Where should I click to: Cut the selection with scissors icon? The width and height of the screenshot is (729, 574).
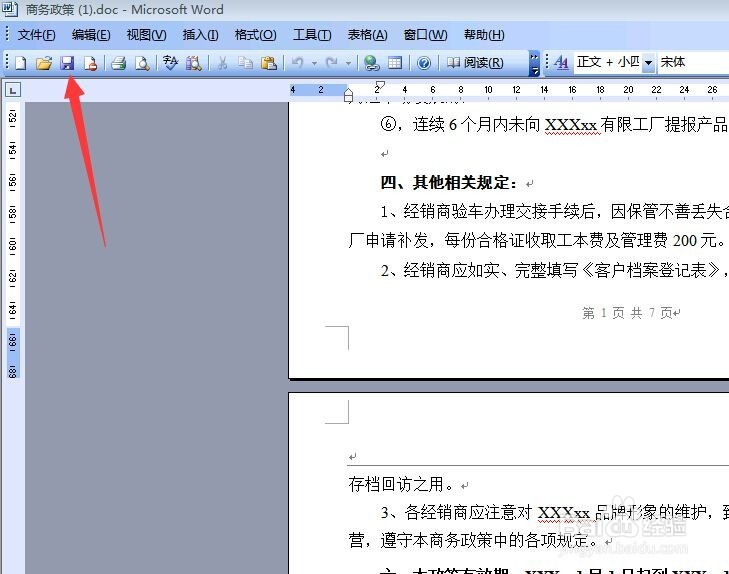tap(222, 63)
